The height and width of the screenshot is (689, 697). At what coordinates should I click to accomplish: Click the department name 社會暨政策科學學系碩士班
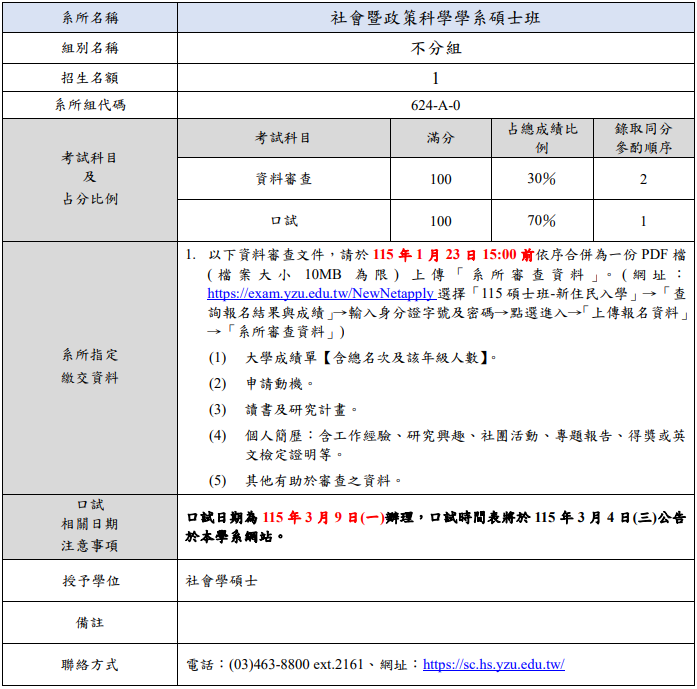point(436,18)
